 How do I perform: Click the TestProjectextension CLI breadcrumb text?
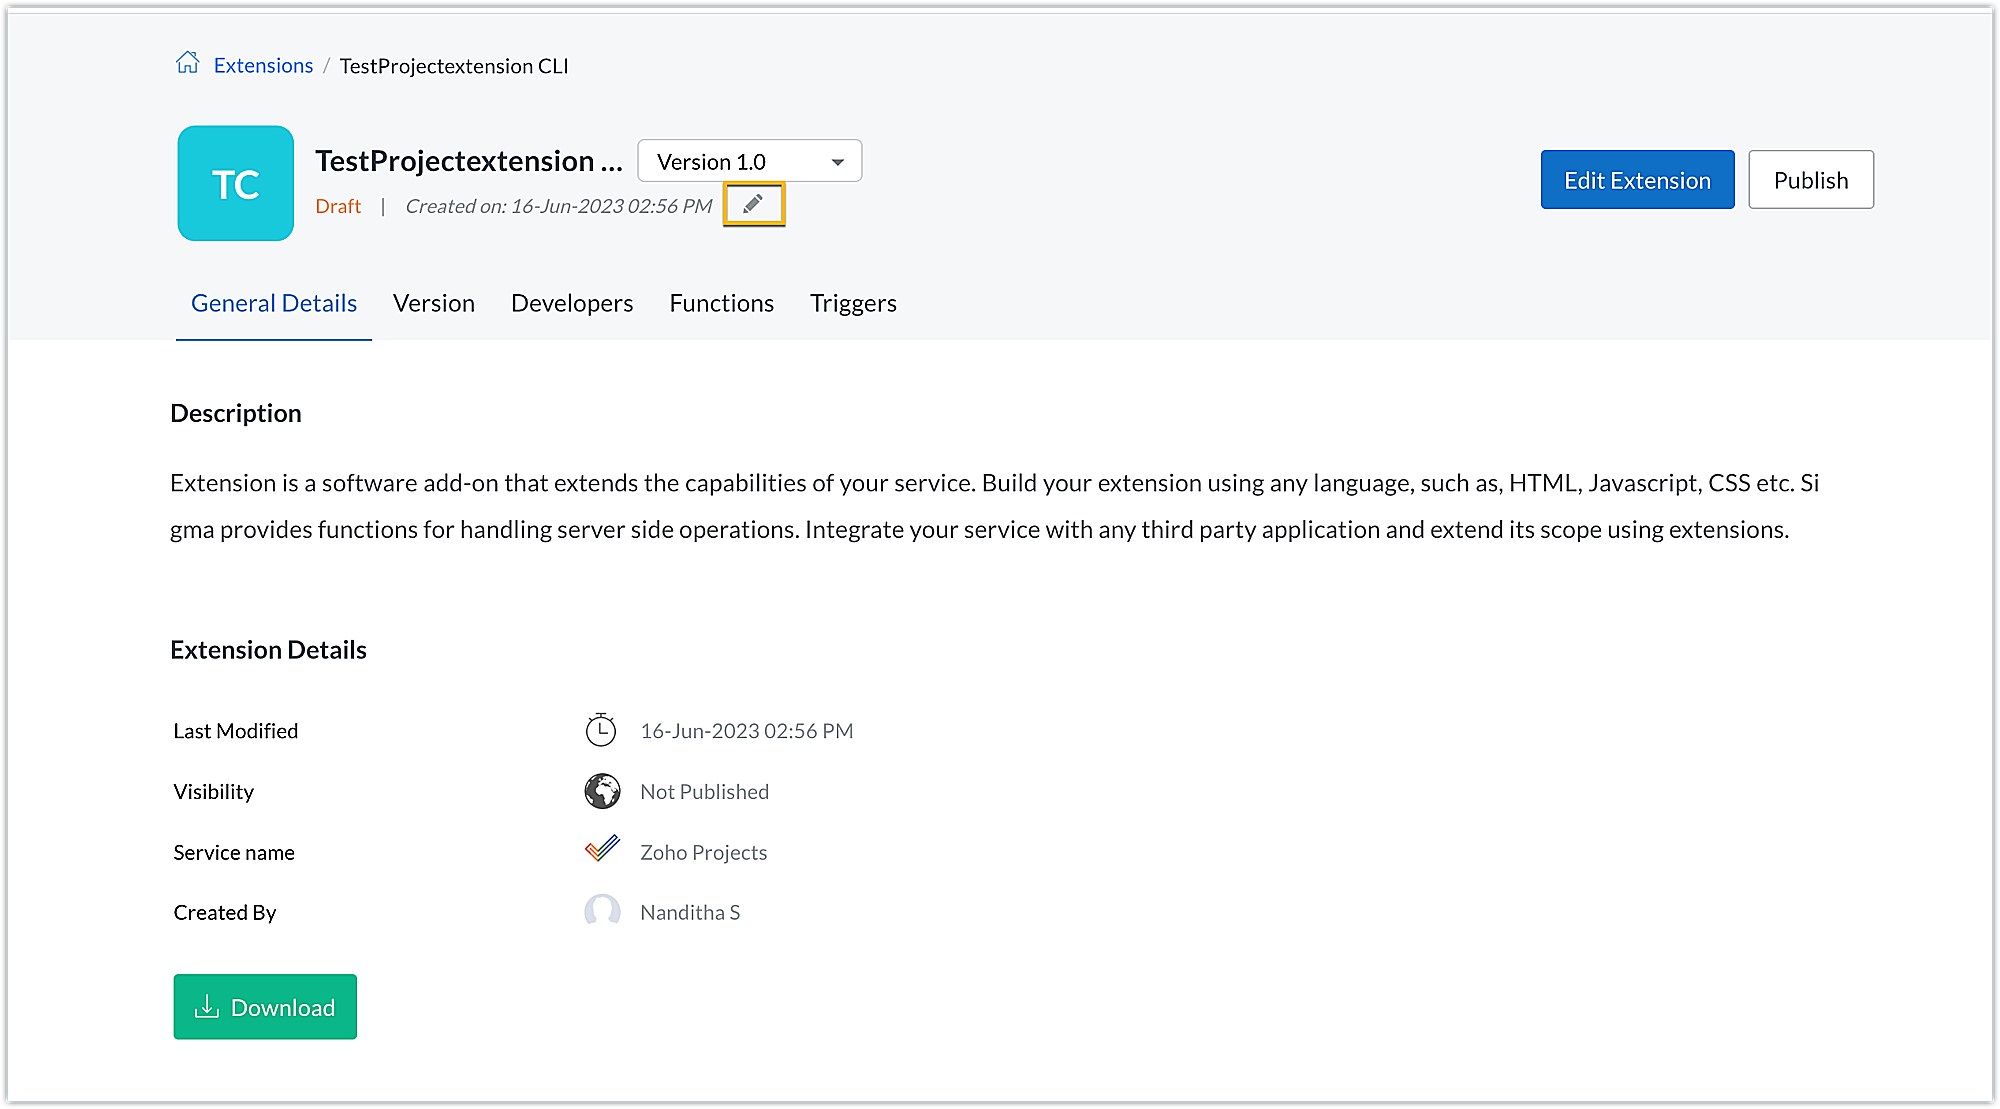point(454,66)
